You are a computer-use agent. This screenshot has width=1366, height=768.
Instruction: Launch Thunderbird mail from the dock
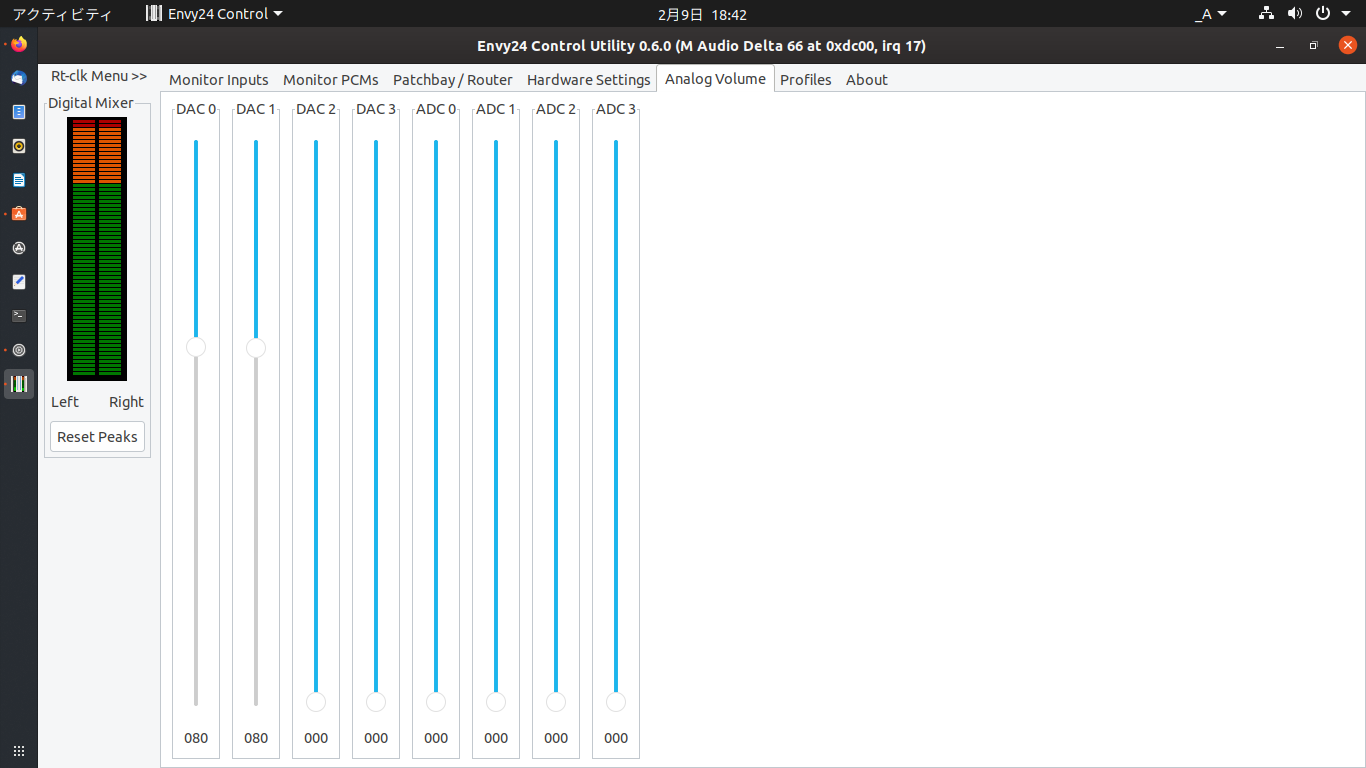19,78
